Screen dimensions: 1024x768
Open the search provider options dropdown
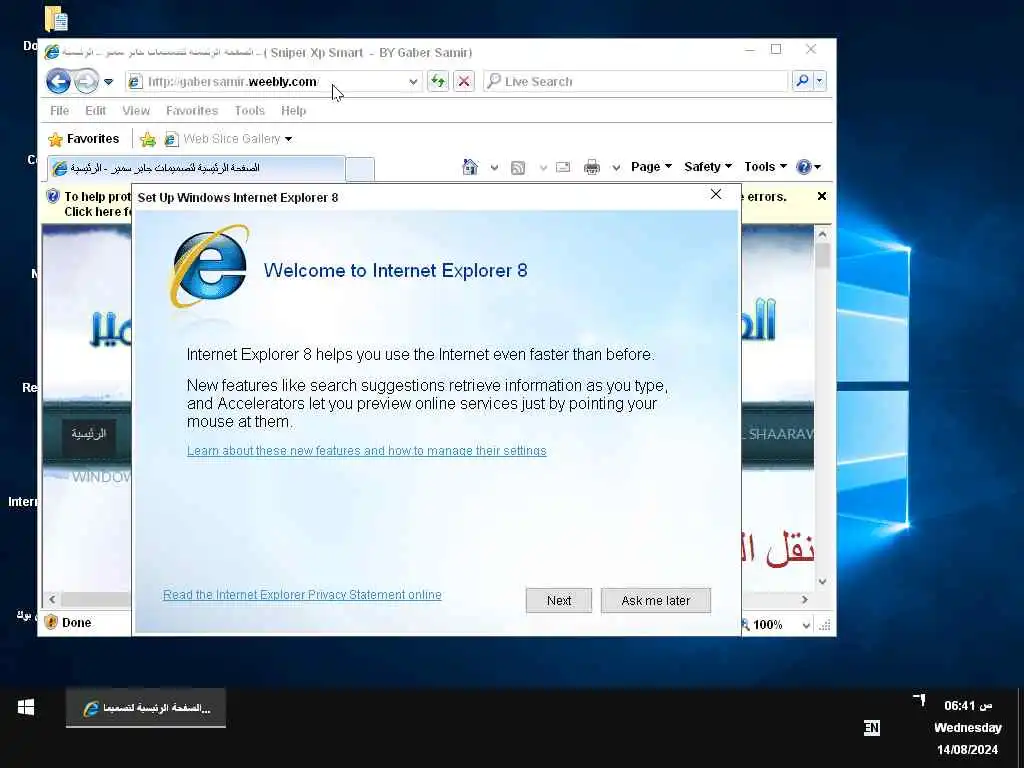pos(820,81)
